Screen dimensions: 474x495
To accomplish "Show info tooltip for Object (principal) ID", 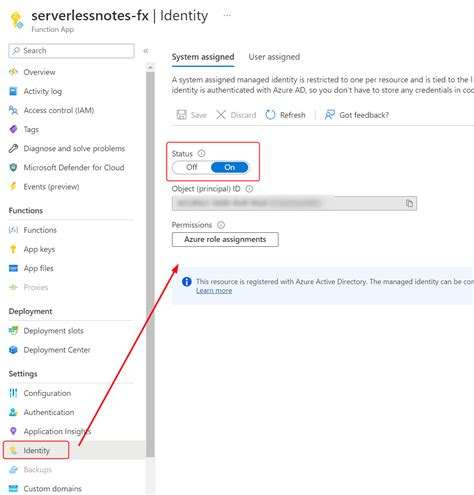I will click(x=249, y=189).
